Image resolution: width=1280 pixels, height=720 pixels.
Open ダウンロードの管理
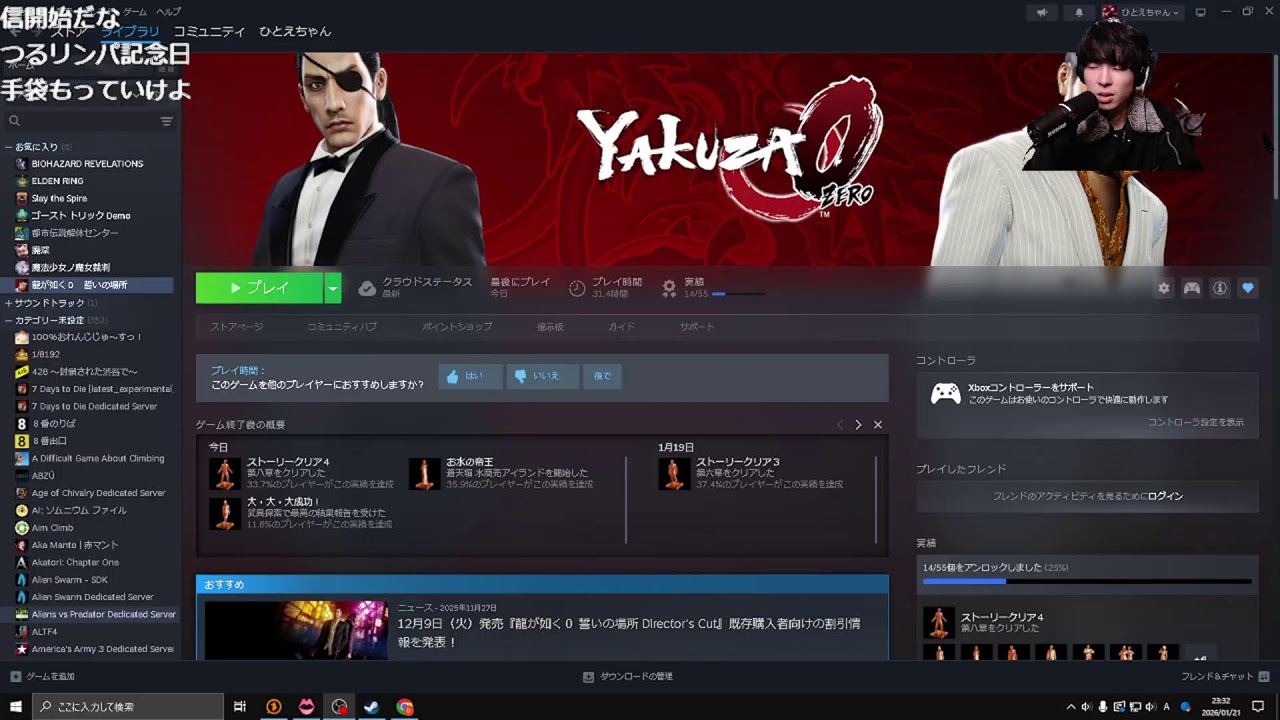pyautogui.click(x=628, y=677)
